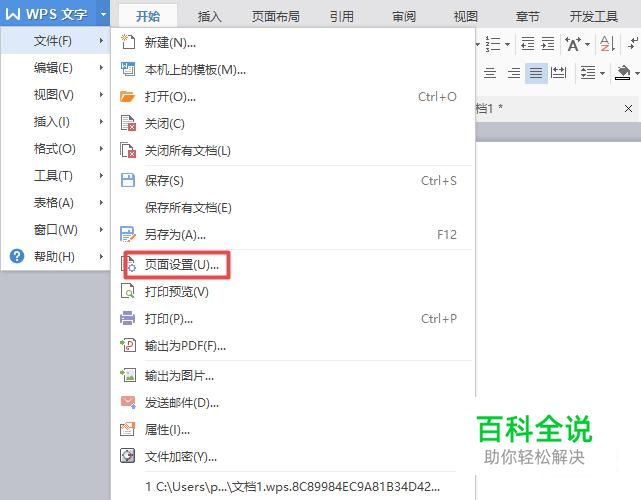
Task: Click the send mail envelope icon
Action: pyautogui.click(x=128, y=402)
